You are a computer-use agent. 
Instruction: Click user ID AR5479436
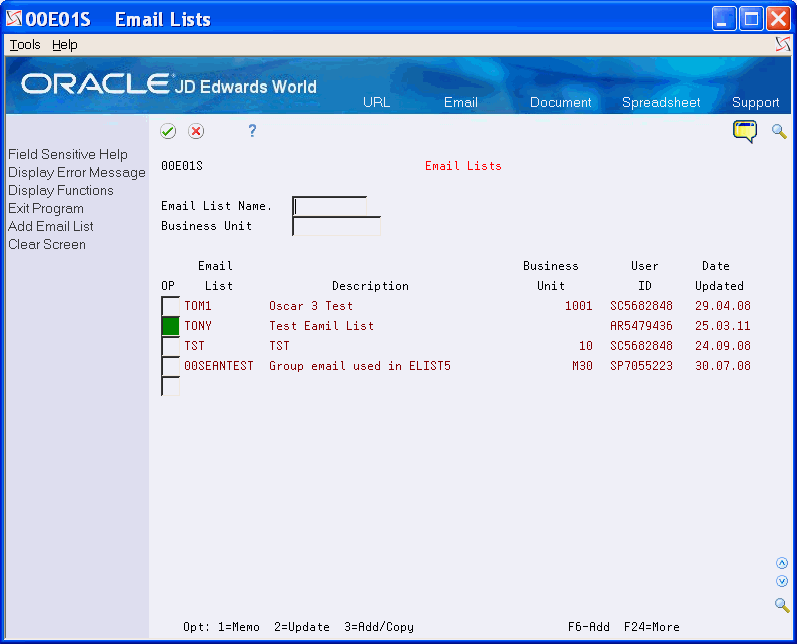coord(641,326)
